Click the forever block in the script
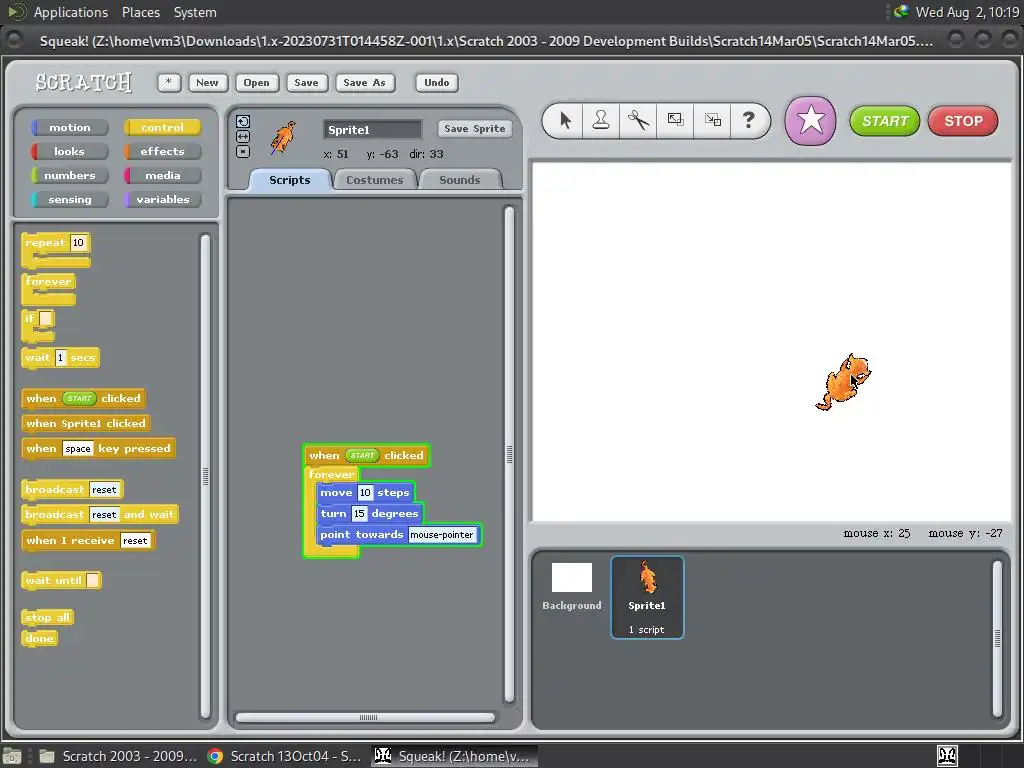Screen dimensions: 1024x768 coord(331,475)
